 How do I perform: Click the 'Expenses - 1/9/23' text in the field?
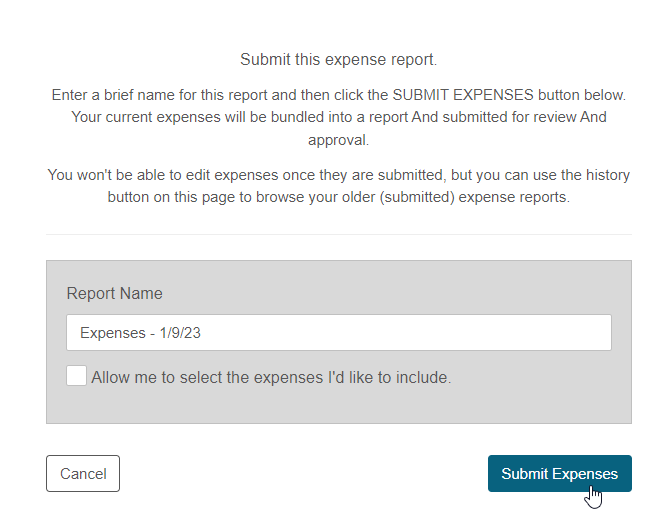140,333
